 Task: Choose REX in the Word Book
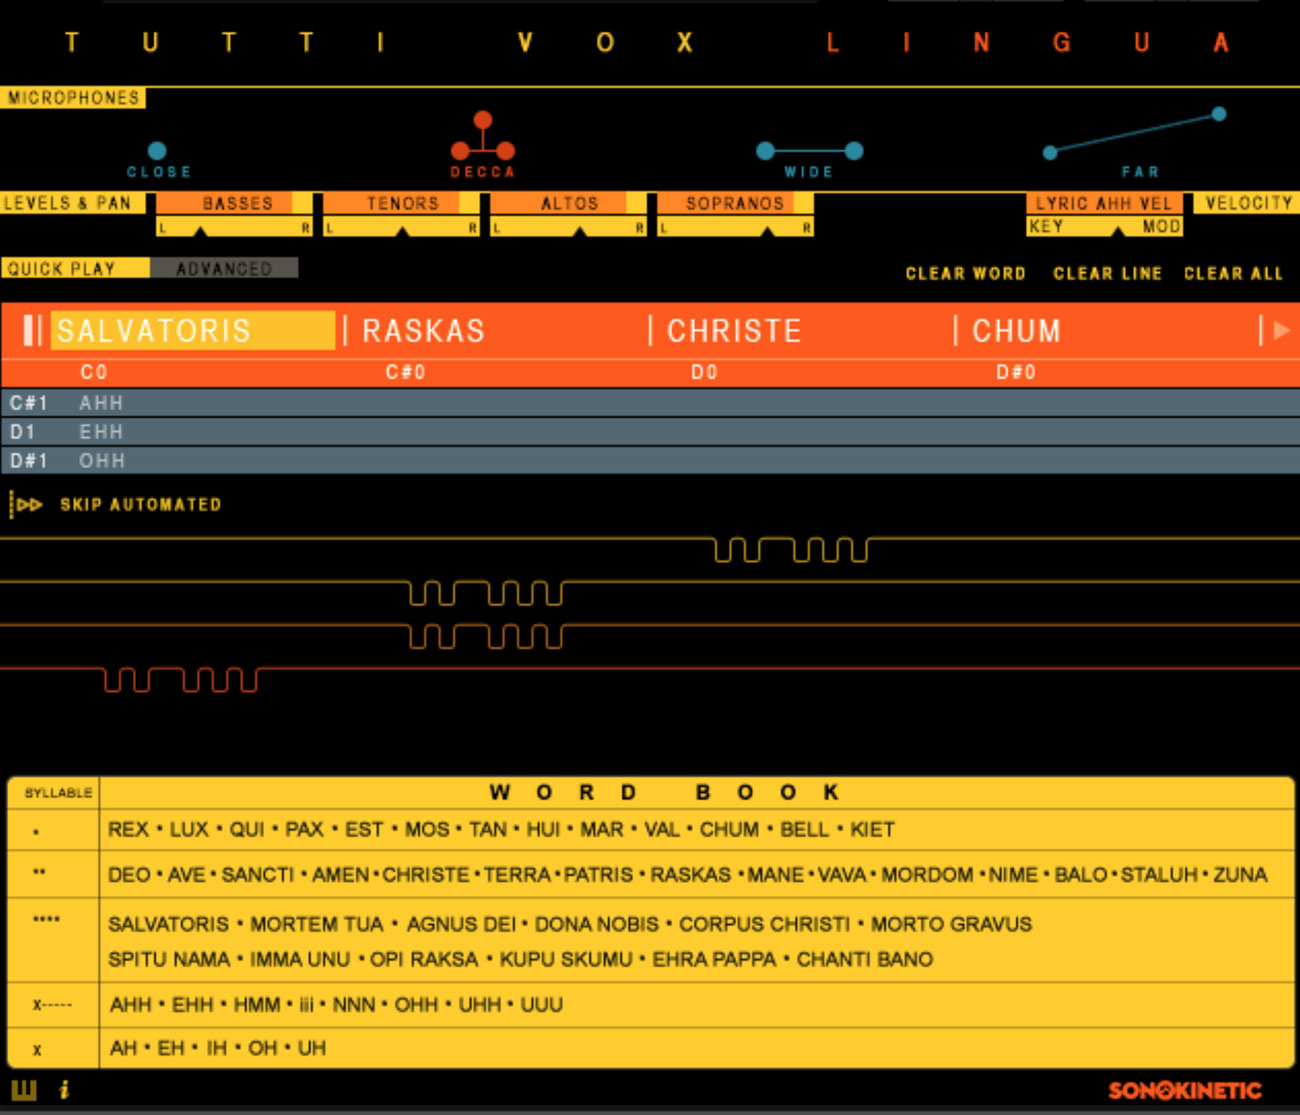128,829
